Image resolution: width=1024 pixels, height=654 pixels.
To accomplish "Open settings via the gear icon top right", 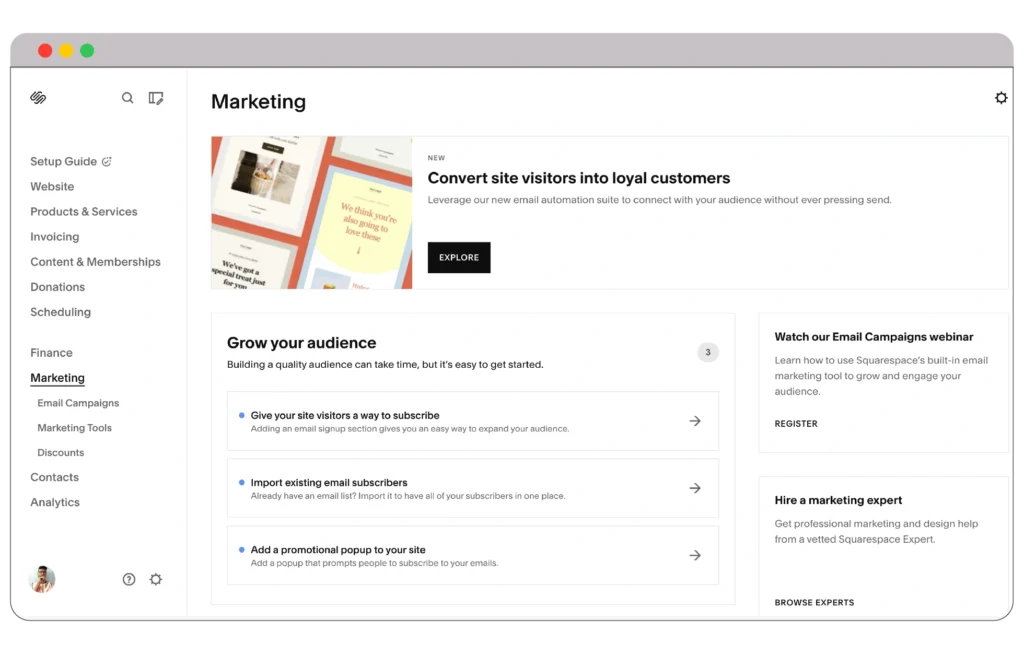I will point(1001,97).
